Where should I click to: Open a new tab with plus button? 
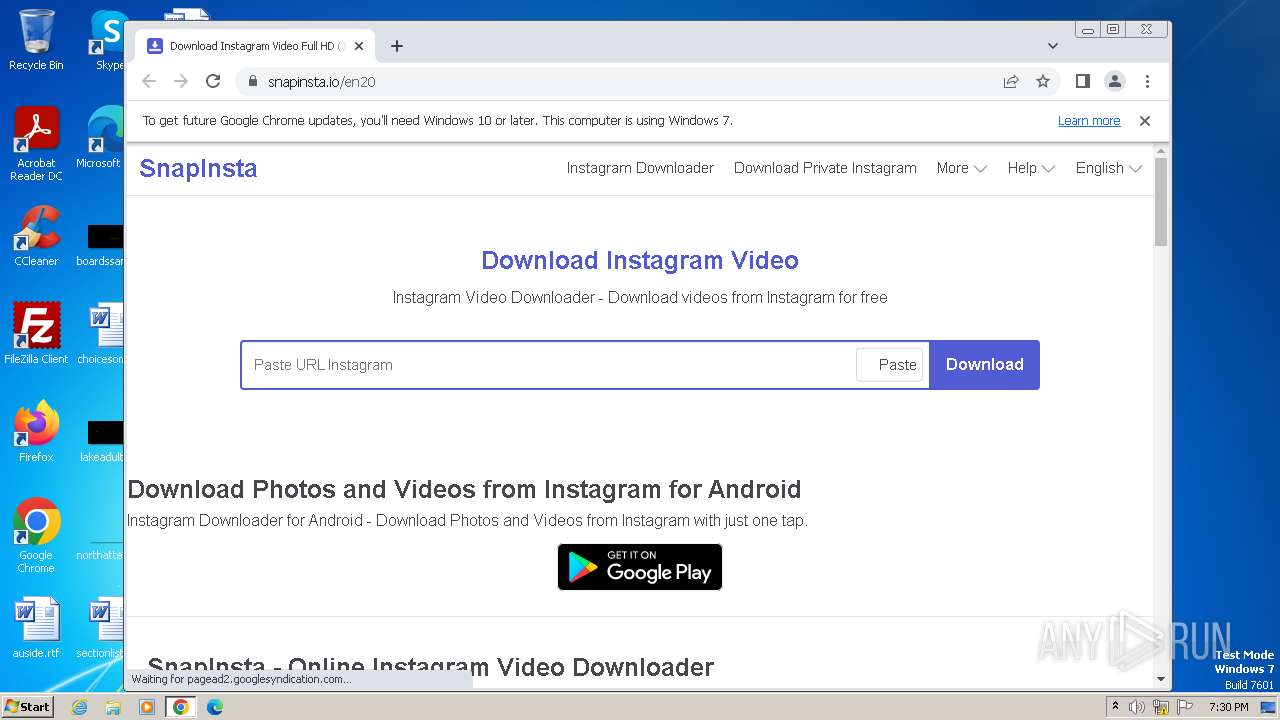click(x=397, y=46)
